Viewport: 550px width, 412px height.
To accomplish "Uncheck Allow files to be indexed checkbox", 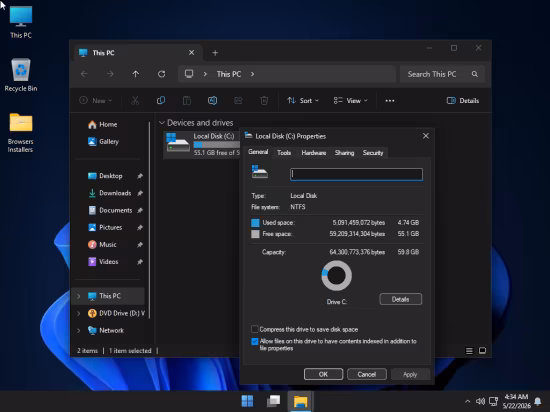I will tap(255, 342).
